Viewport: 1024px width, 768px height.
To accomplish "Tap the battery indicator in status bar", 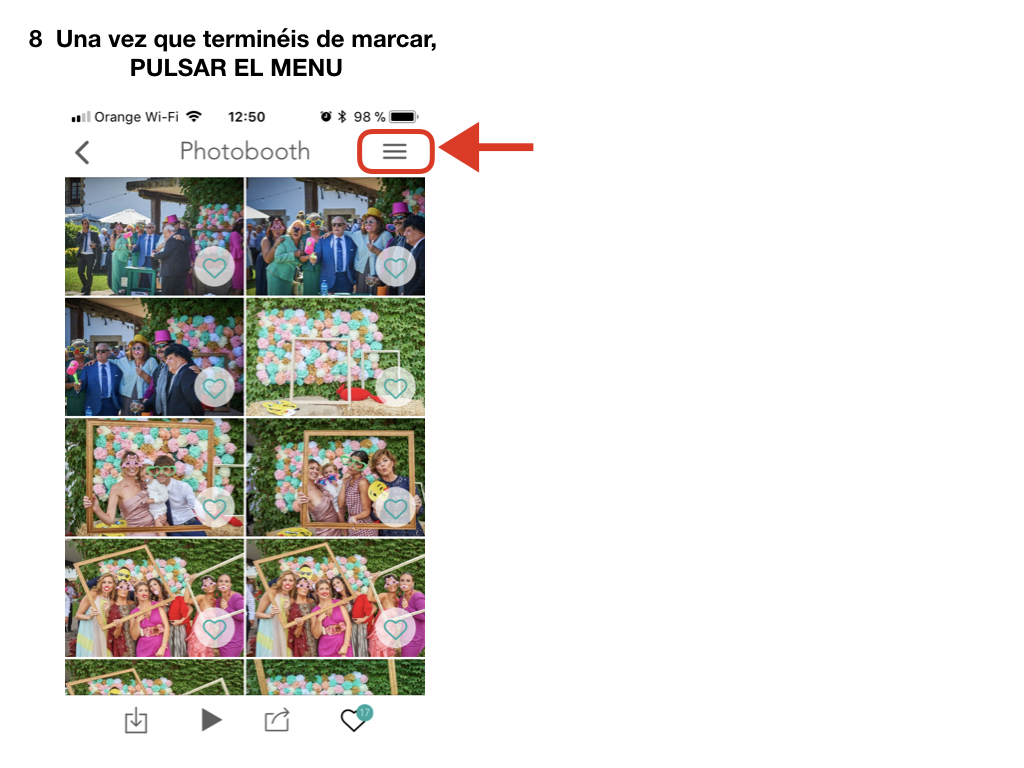I will 404,117.
